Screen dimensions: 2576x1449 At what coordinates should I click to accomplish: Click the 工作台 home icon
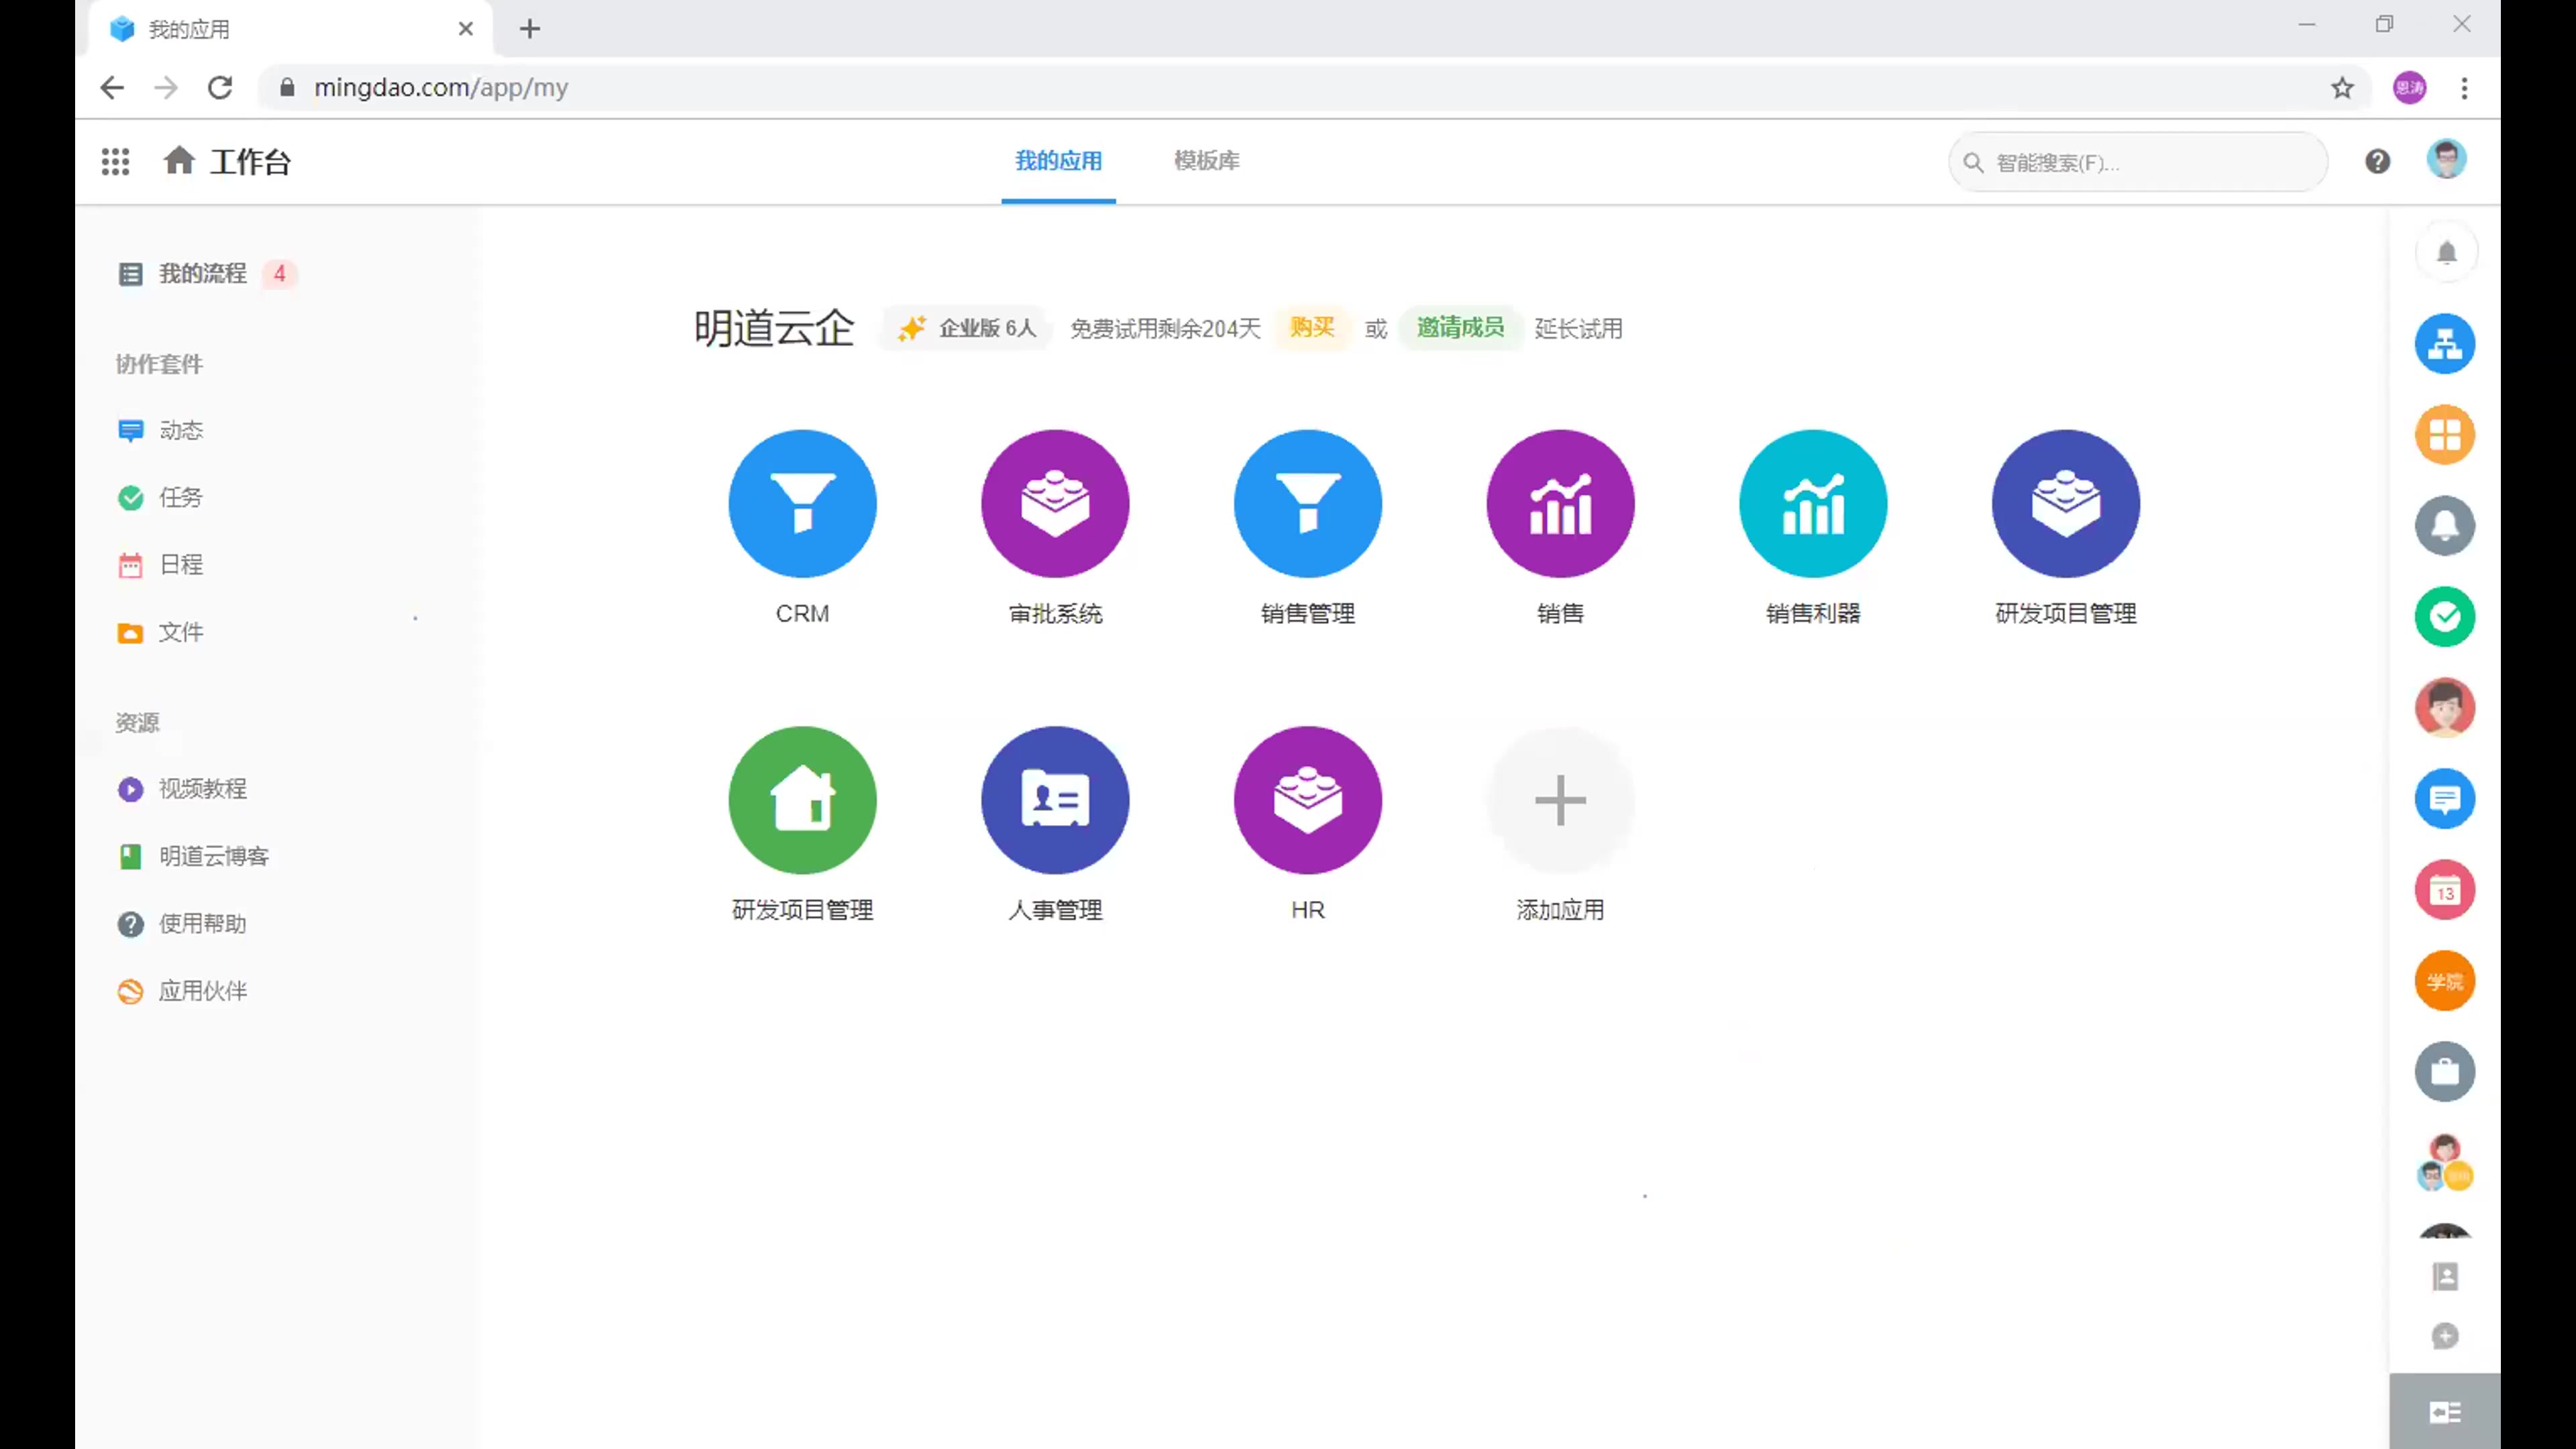[x=179, y=160]
